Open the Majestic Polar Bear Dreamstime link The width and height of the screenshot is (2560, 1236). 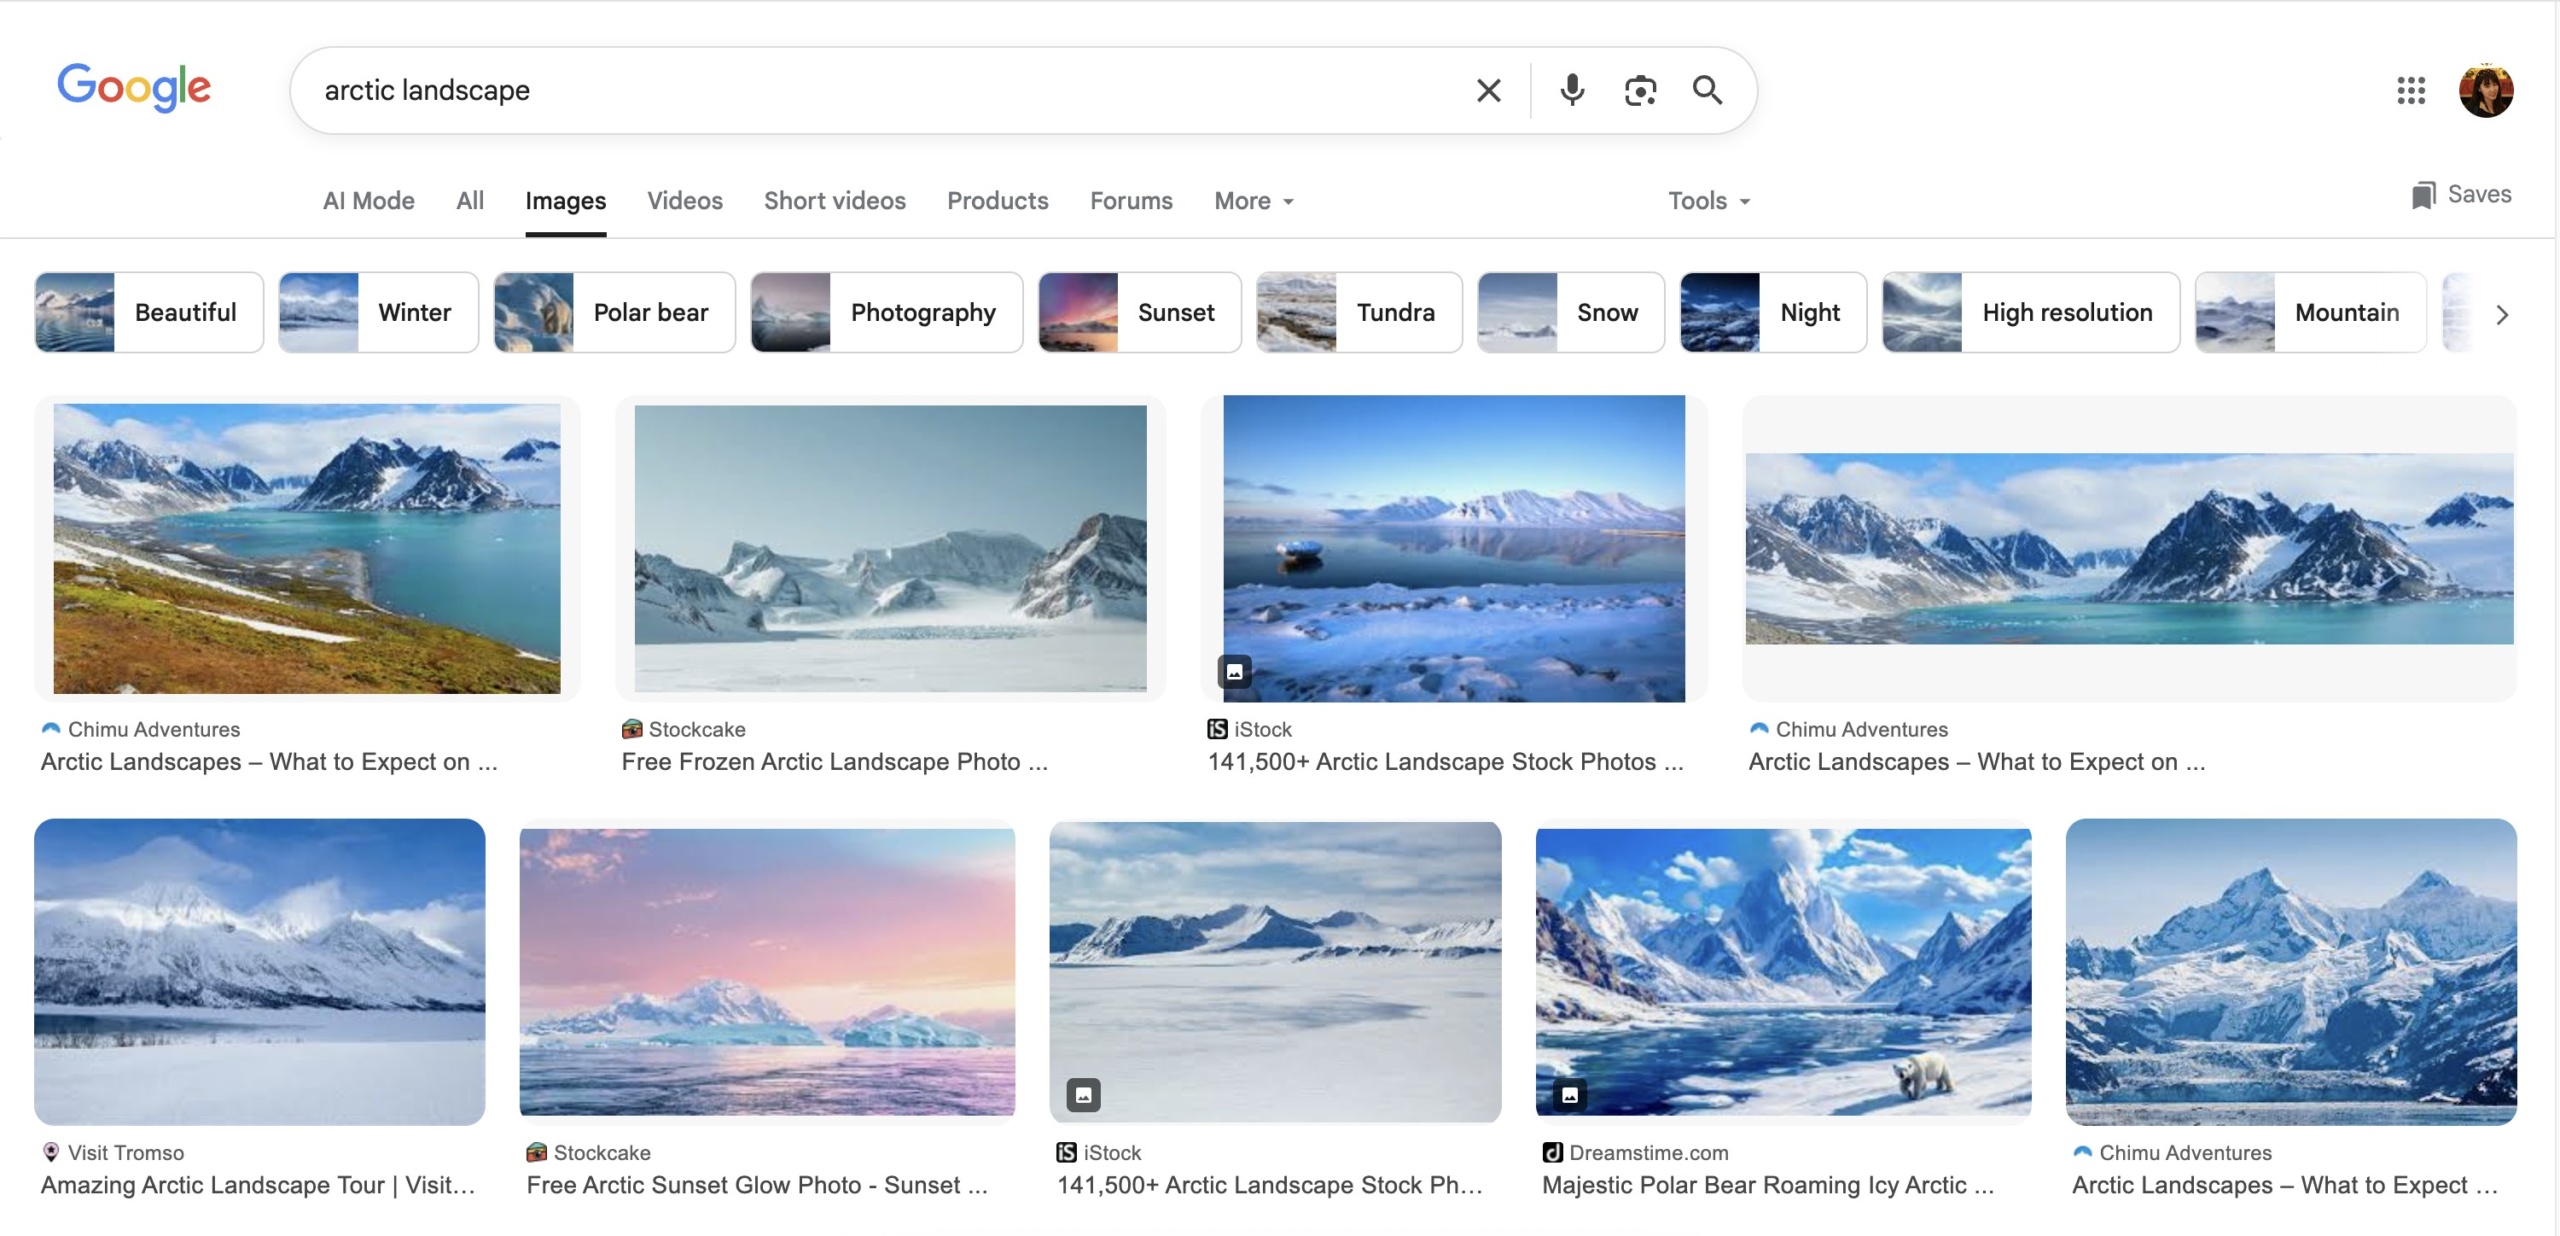pos(1767,1185)
